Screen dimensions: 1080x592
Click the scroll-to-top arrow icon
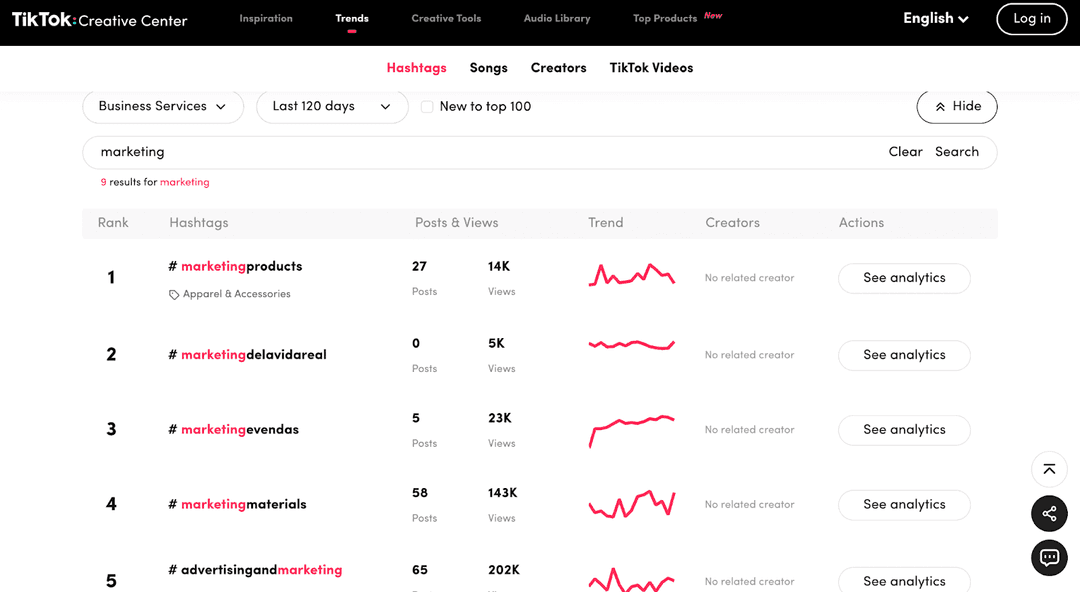tap(1049, 469)
